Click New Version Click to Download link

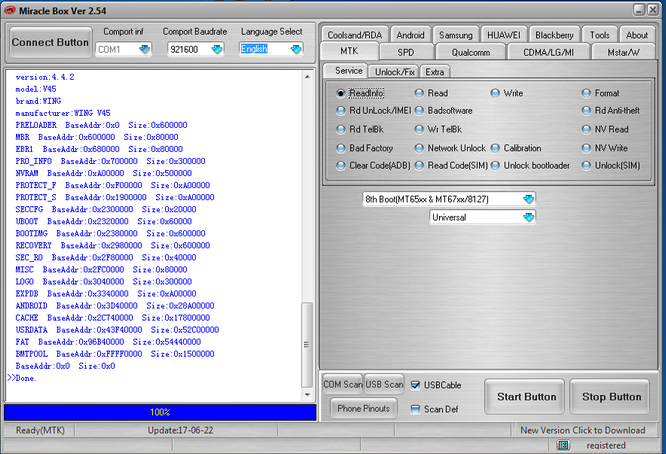point(583,430)
